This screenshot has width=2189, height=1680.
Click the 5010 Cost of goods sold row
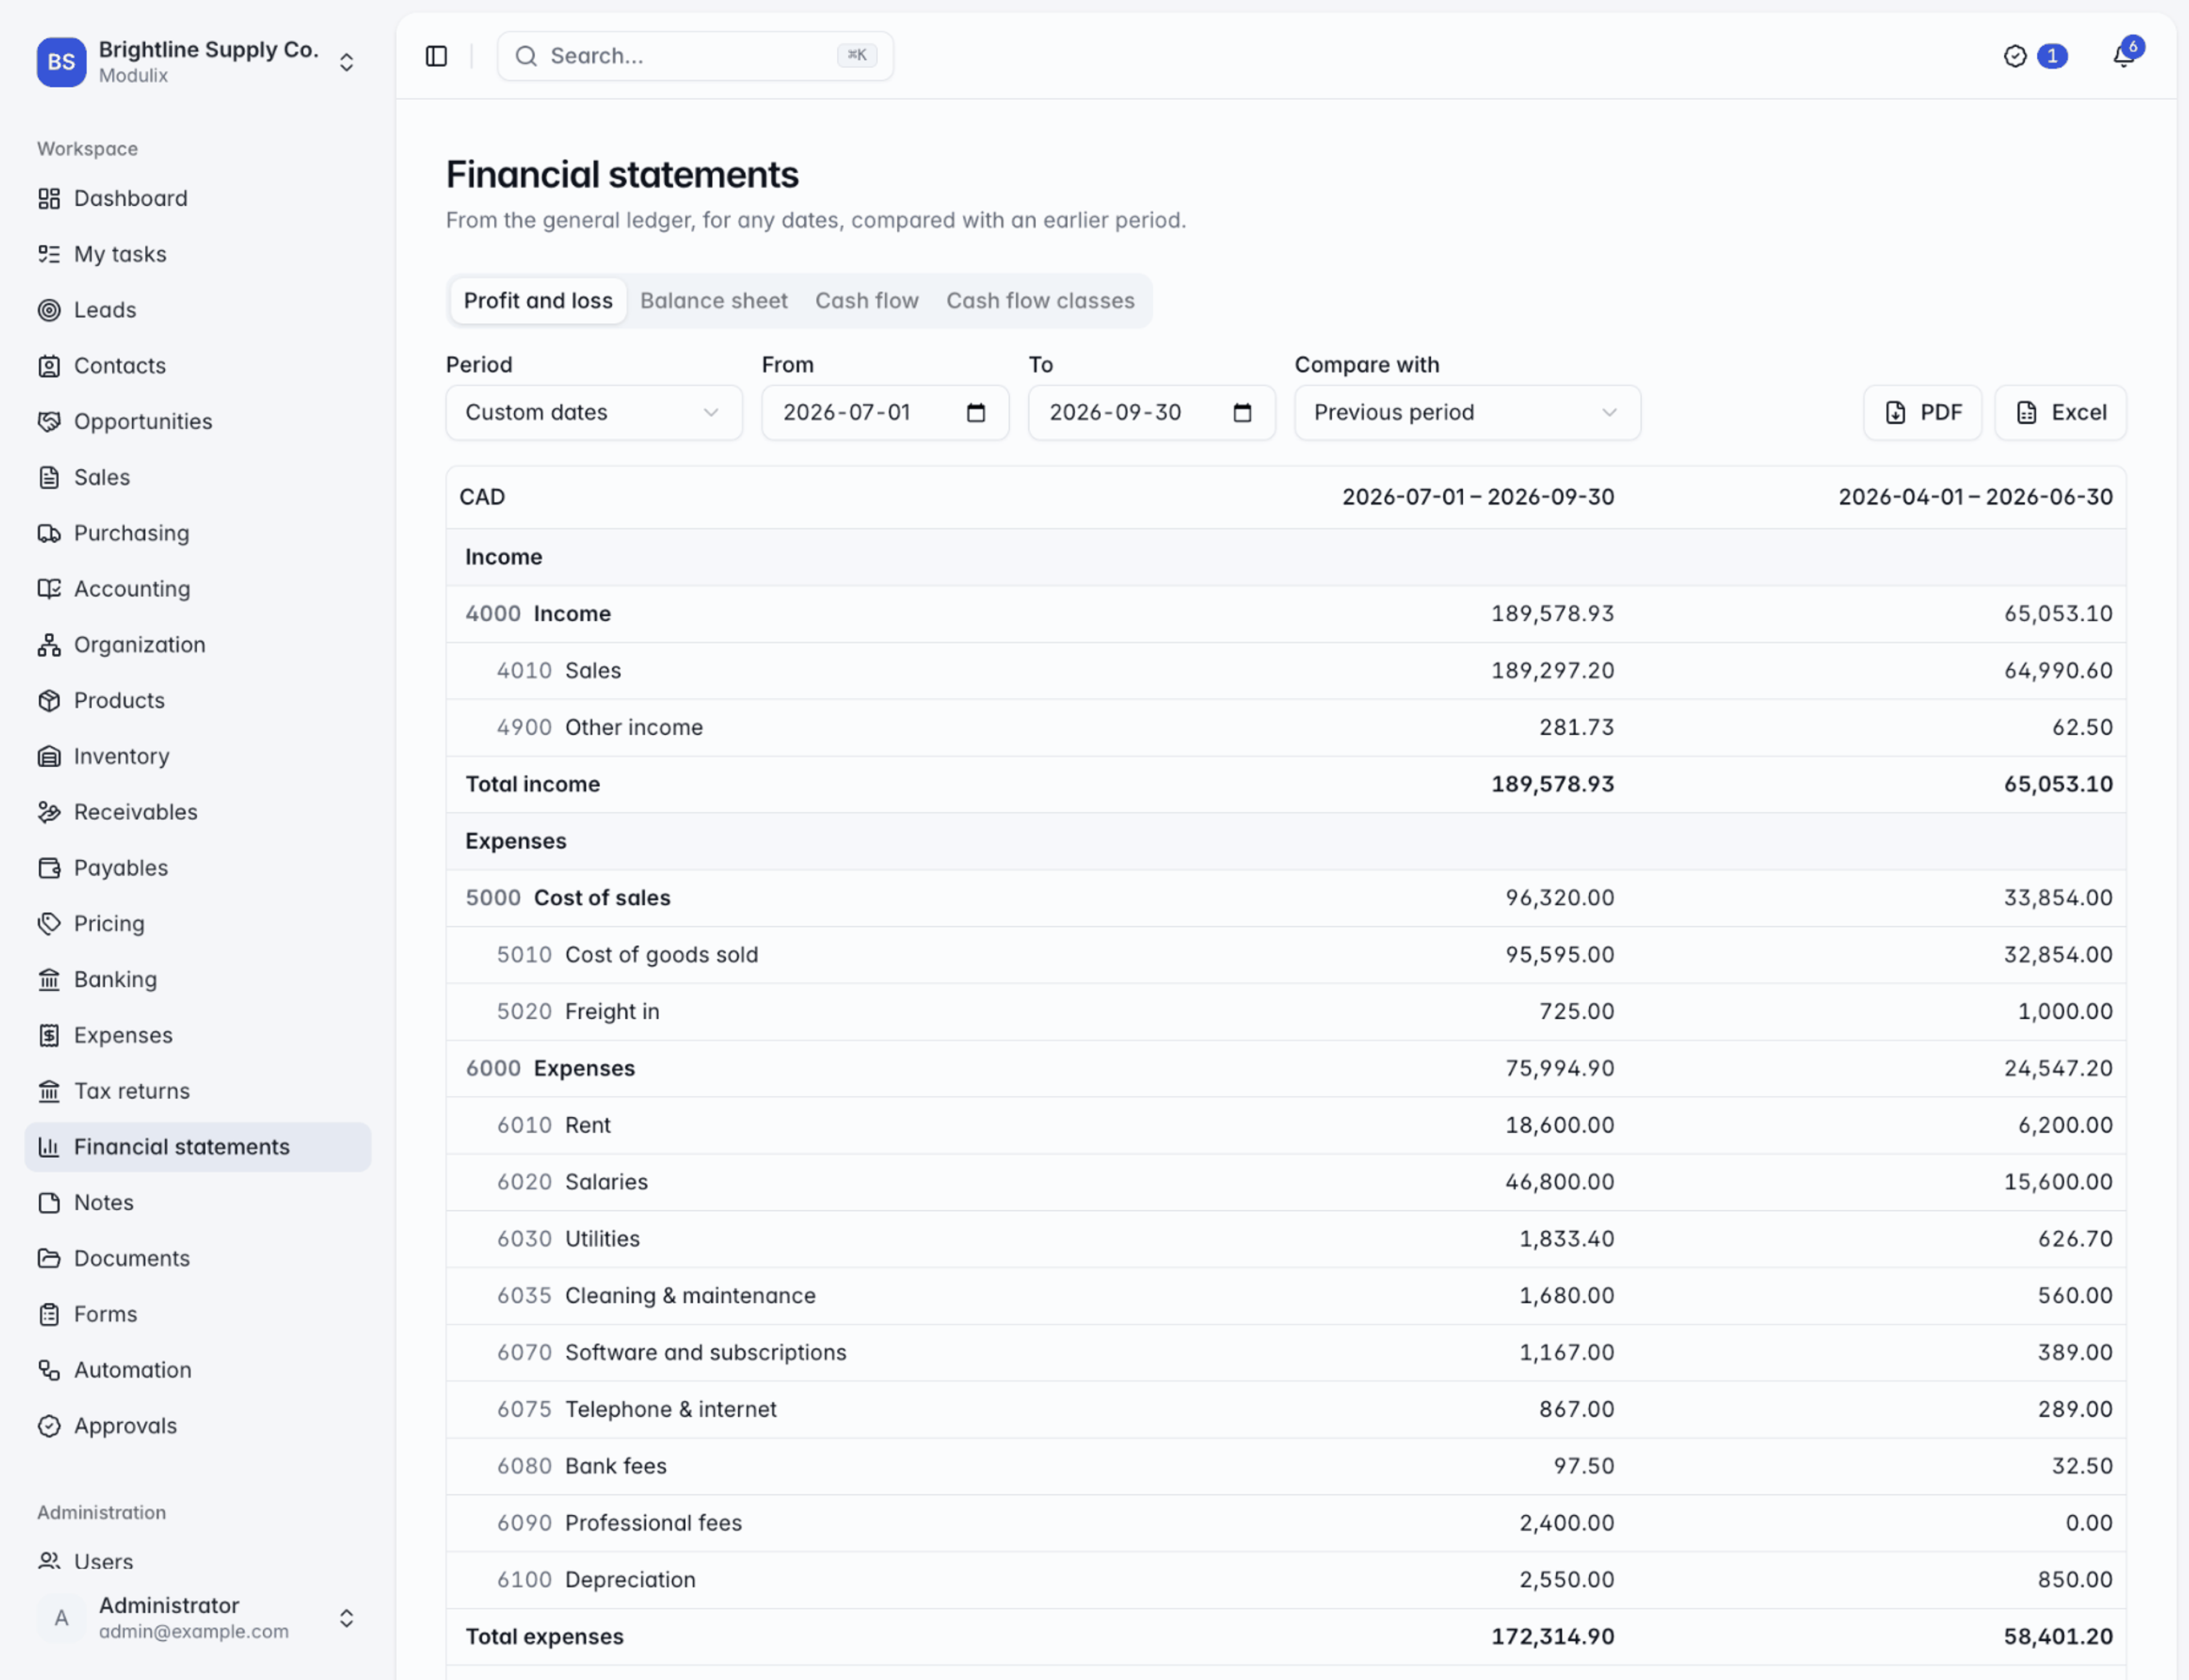1286,955
